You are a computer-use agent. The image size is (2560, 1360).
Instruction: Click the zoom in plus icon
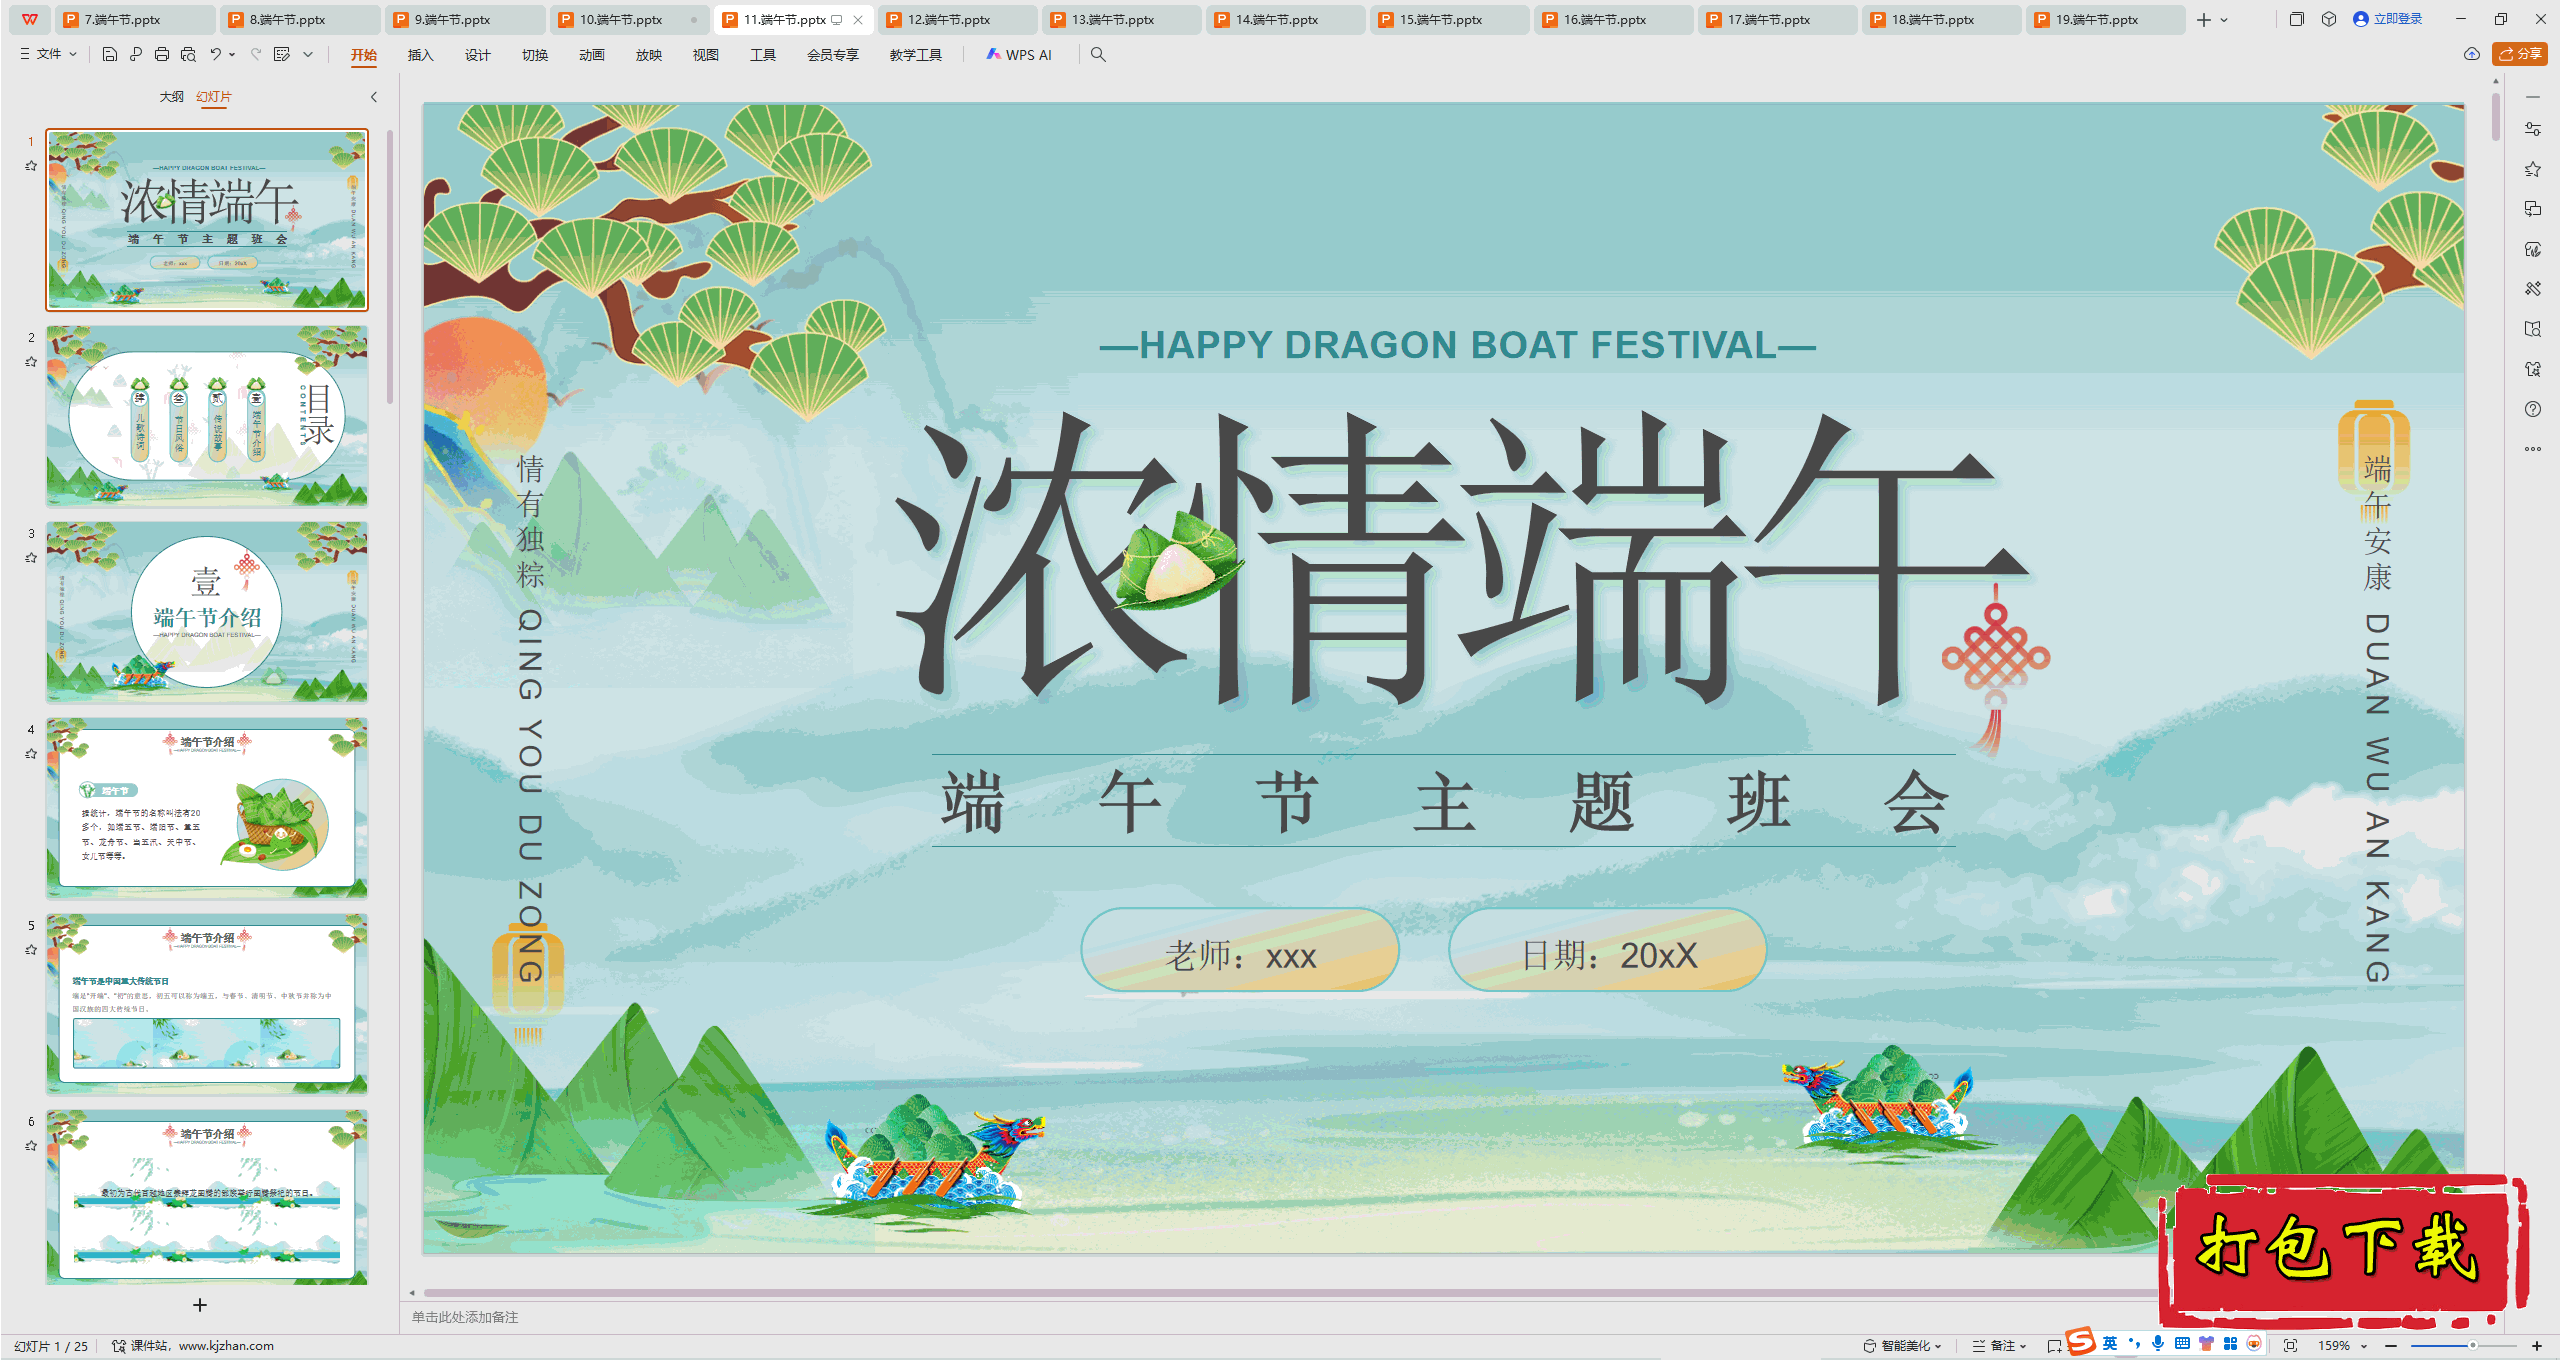pos(2537,1346)
